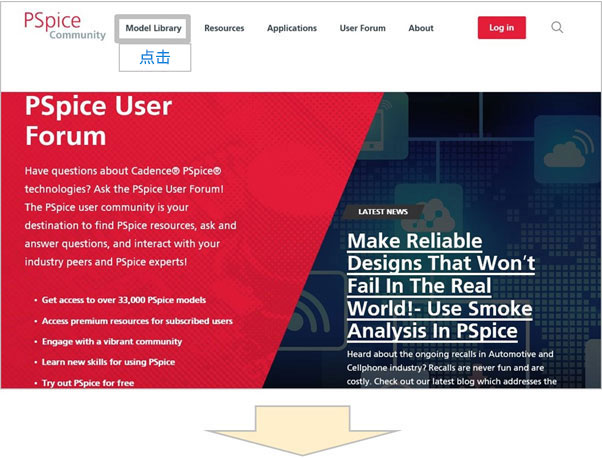Open the Make Reliable Designs news headline
Screen dimensions: 602x458
pyautogui.click(x=441, y=286)
